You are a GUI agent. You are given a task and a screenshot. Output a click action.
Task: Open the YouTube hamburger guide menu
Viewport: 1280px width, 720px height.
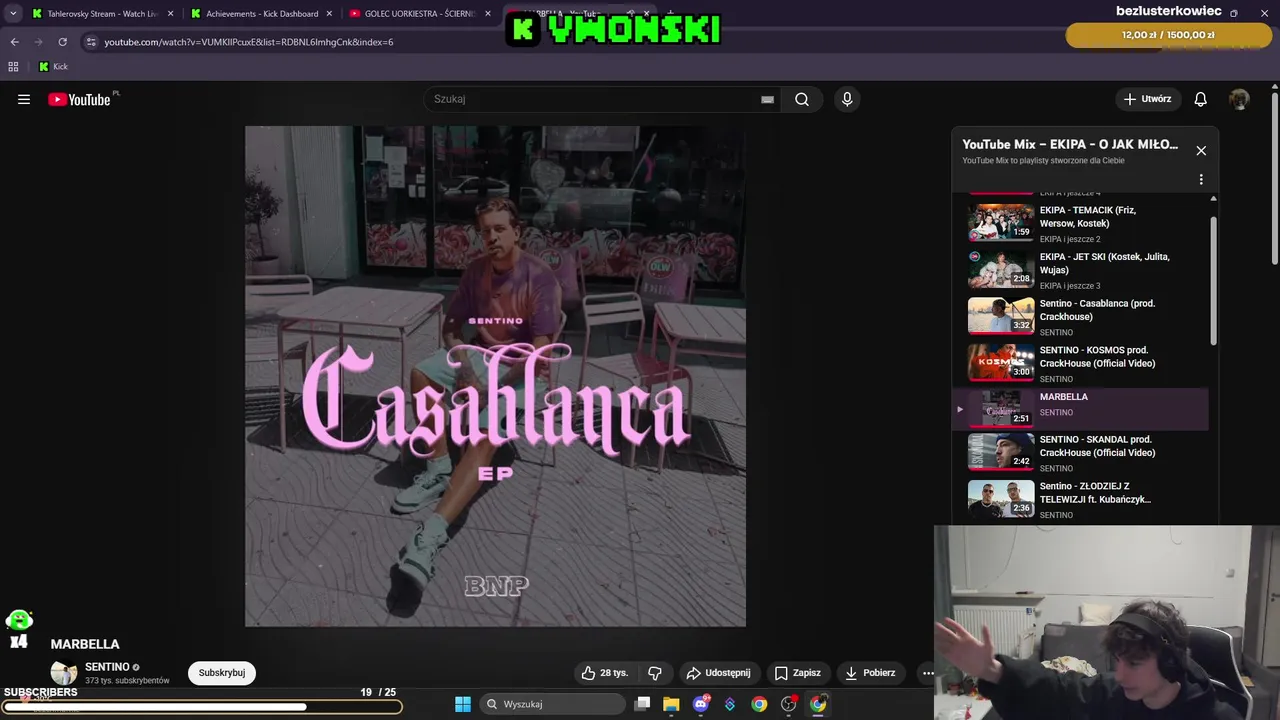pos(24,99)
